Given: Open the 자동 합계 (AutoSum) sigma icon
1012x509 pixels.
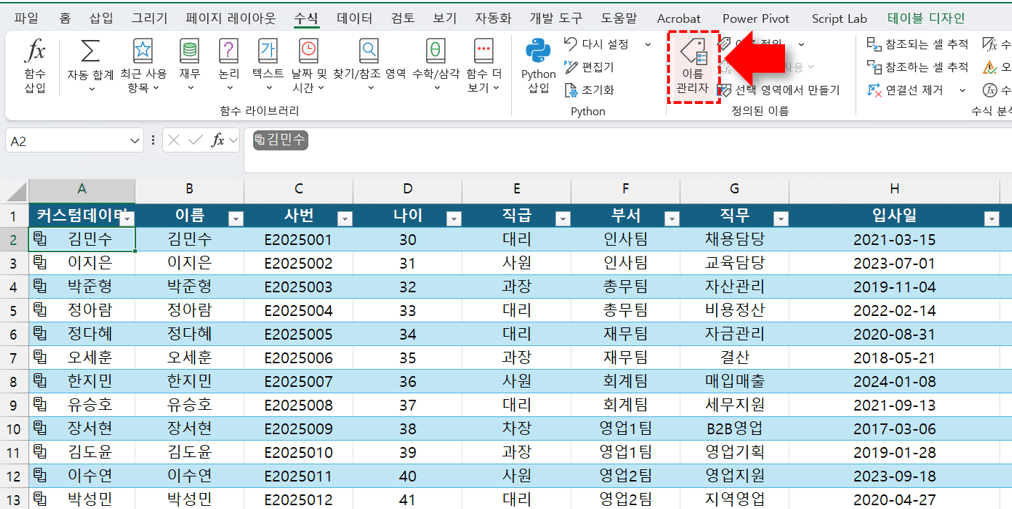Looking at the screenshot, I should click(x=90, y=52).
